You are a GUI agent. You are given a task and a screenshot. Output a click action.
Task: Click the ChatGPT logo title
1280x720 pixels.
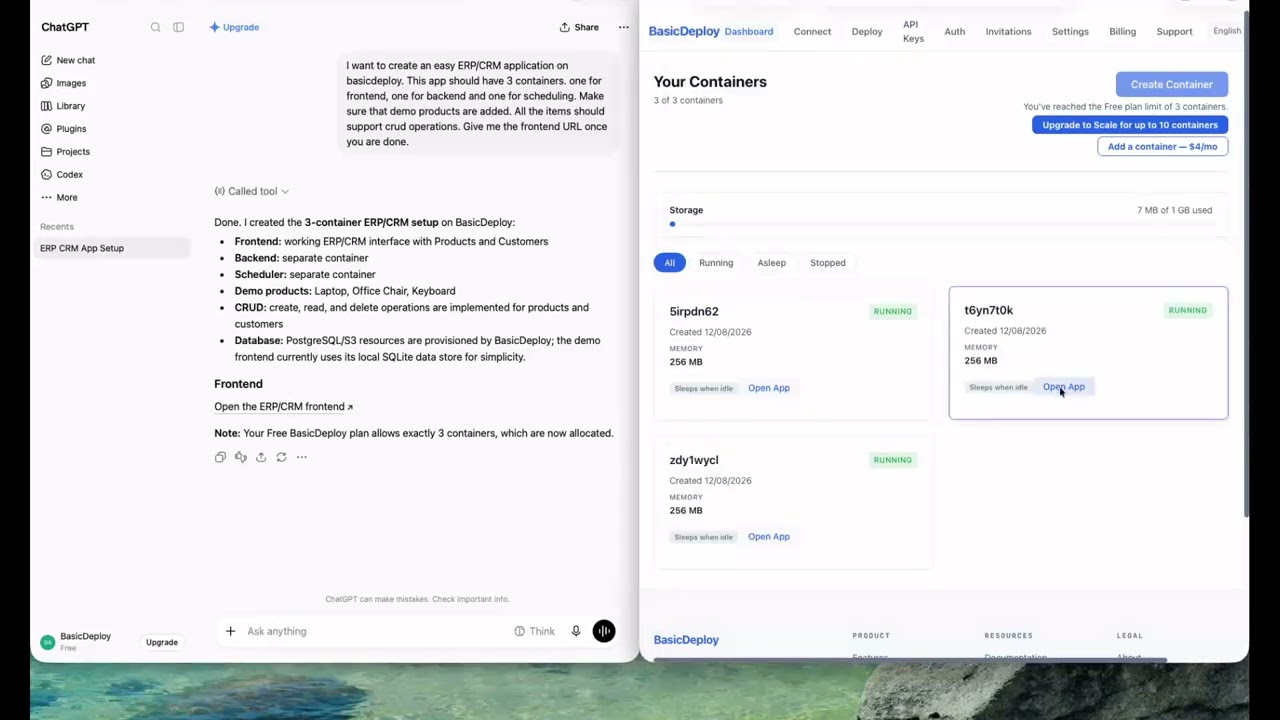65,27
